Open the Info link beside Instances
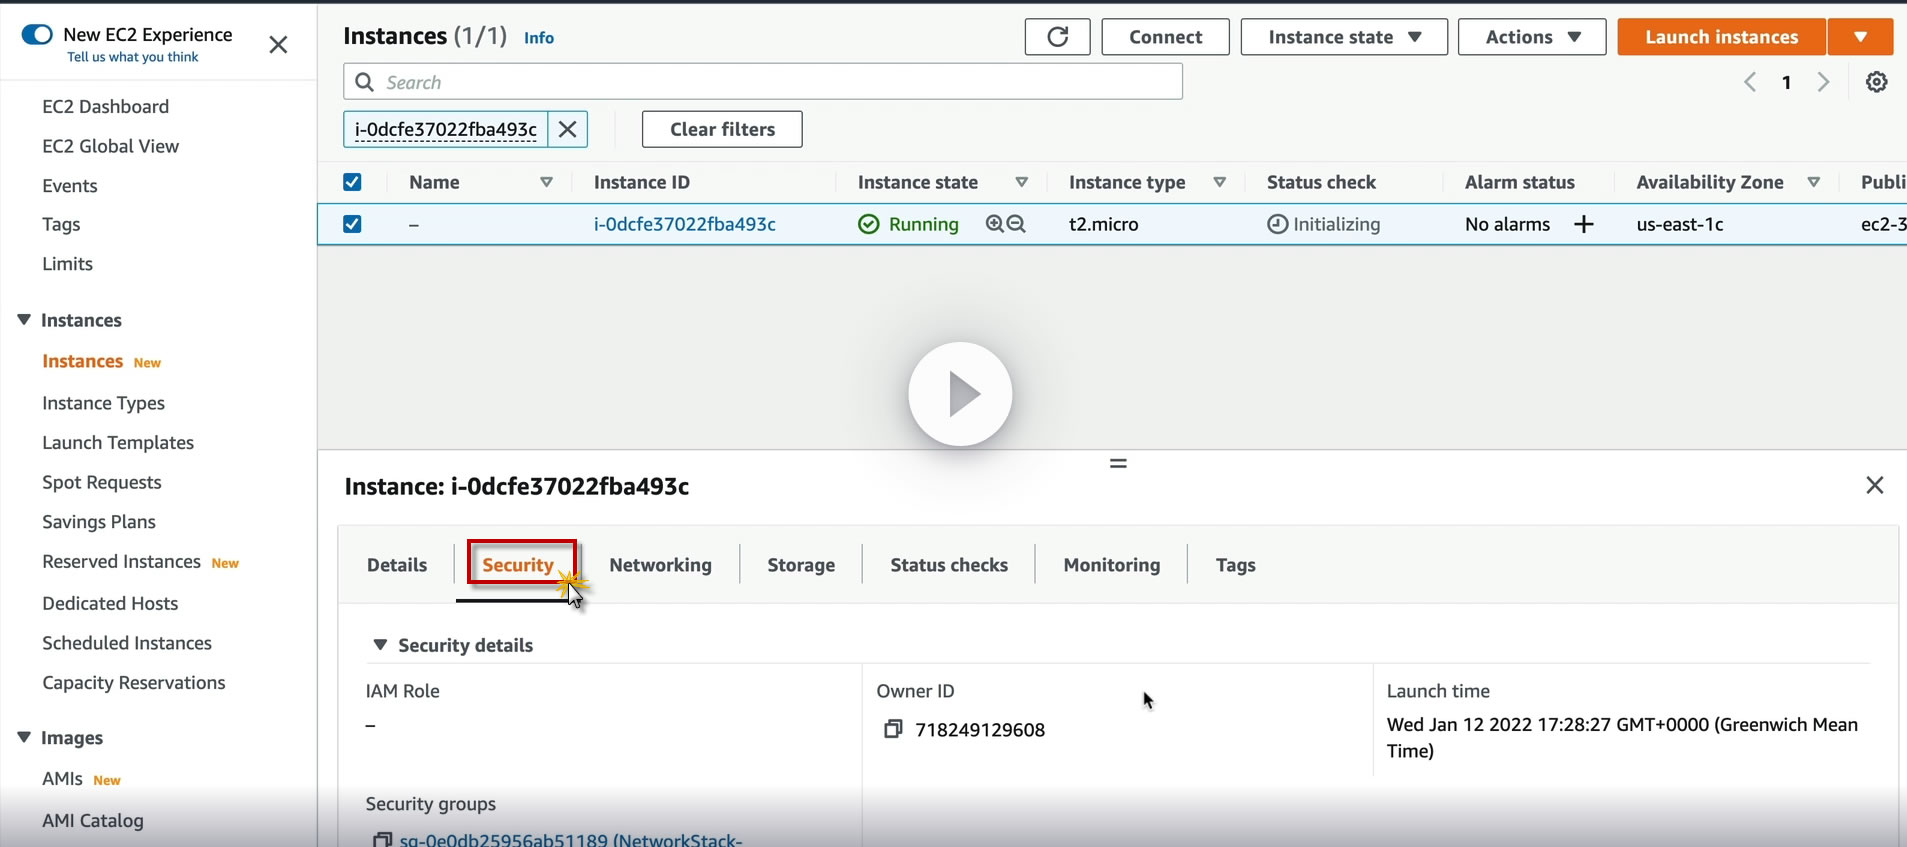This screenshot has height=847, width=1907. pyautogui.click(x=539, y=38)
